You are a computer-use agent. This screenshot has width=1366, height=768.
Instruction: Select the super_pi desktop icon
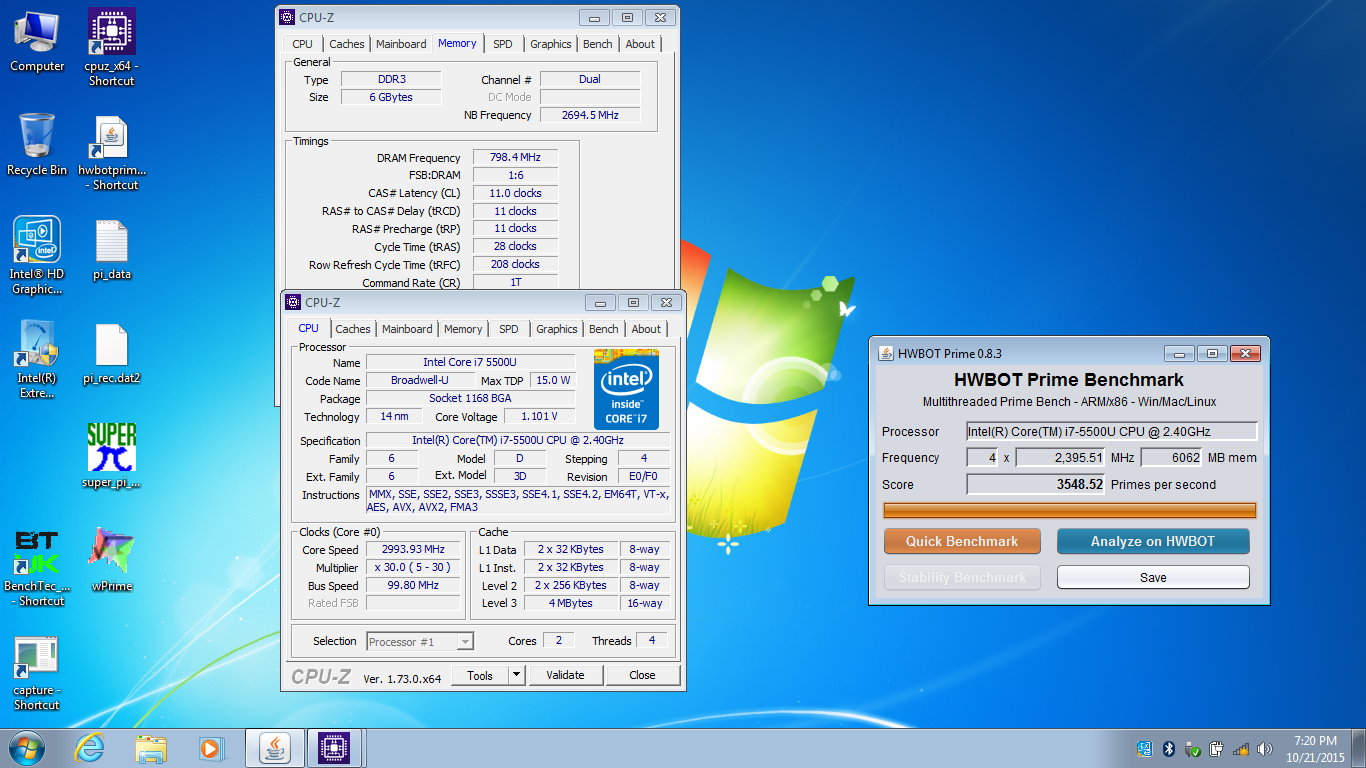111,456
